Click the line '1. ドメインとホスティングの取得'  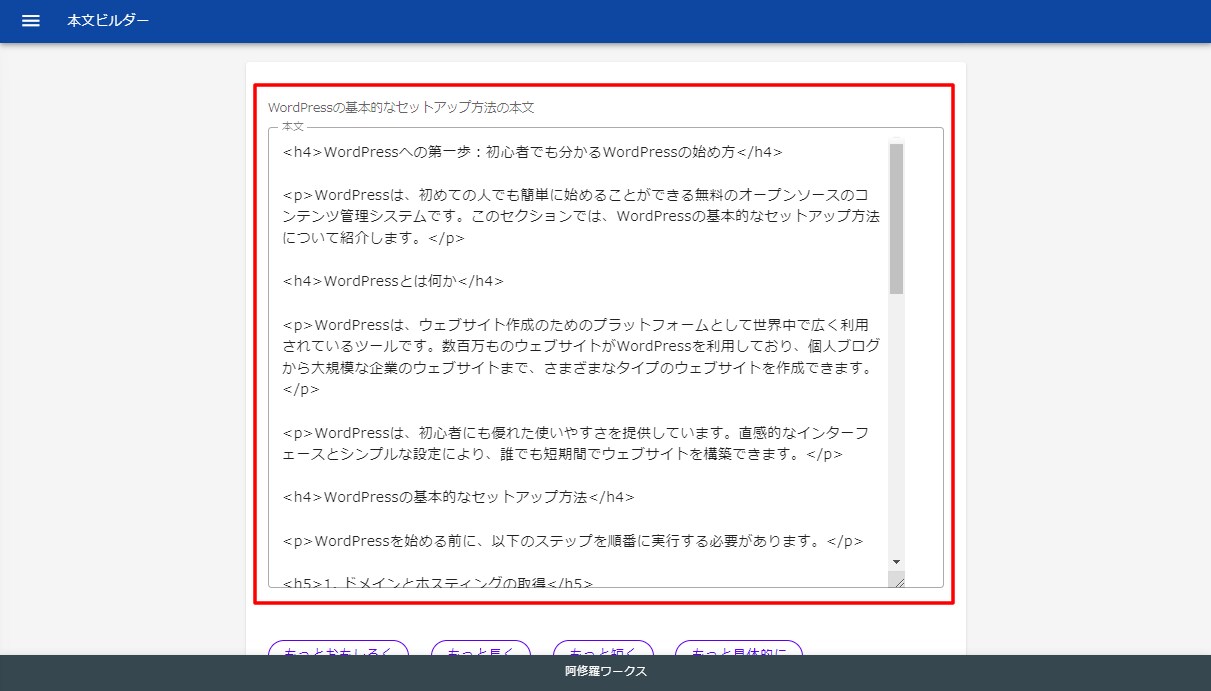[x=438, y=582]
